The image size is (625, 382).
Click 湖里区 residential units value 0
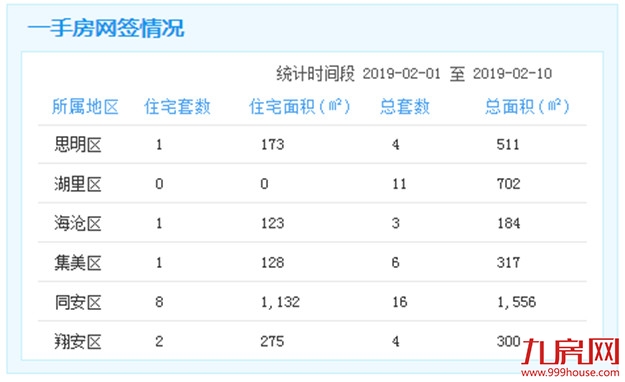159,184
